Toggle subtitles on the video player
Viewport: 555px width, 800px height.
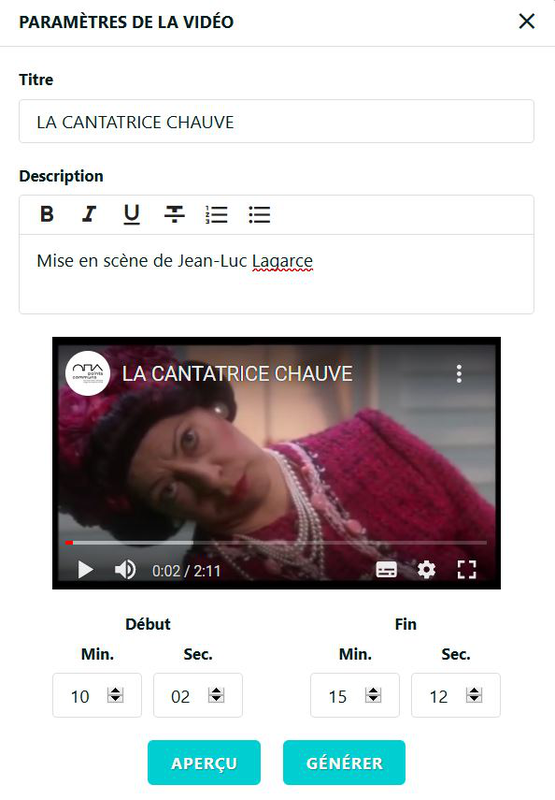386,569
